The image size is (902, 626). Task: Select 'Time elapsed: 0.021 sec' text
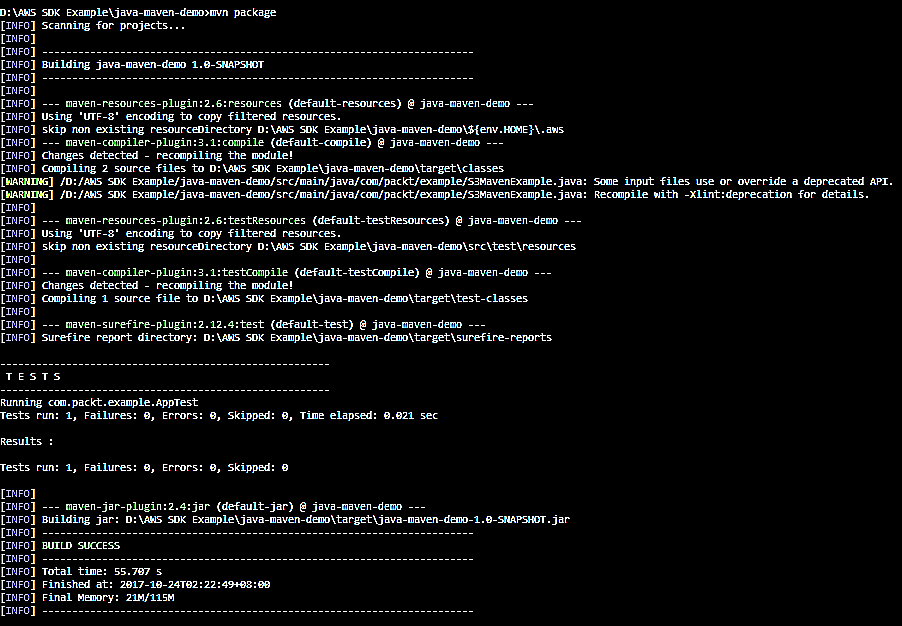pyautogui.click(x=369, y=415)
